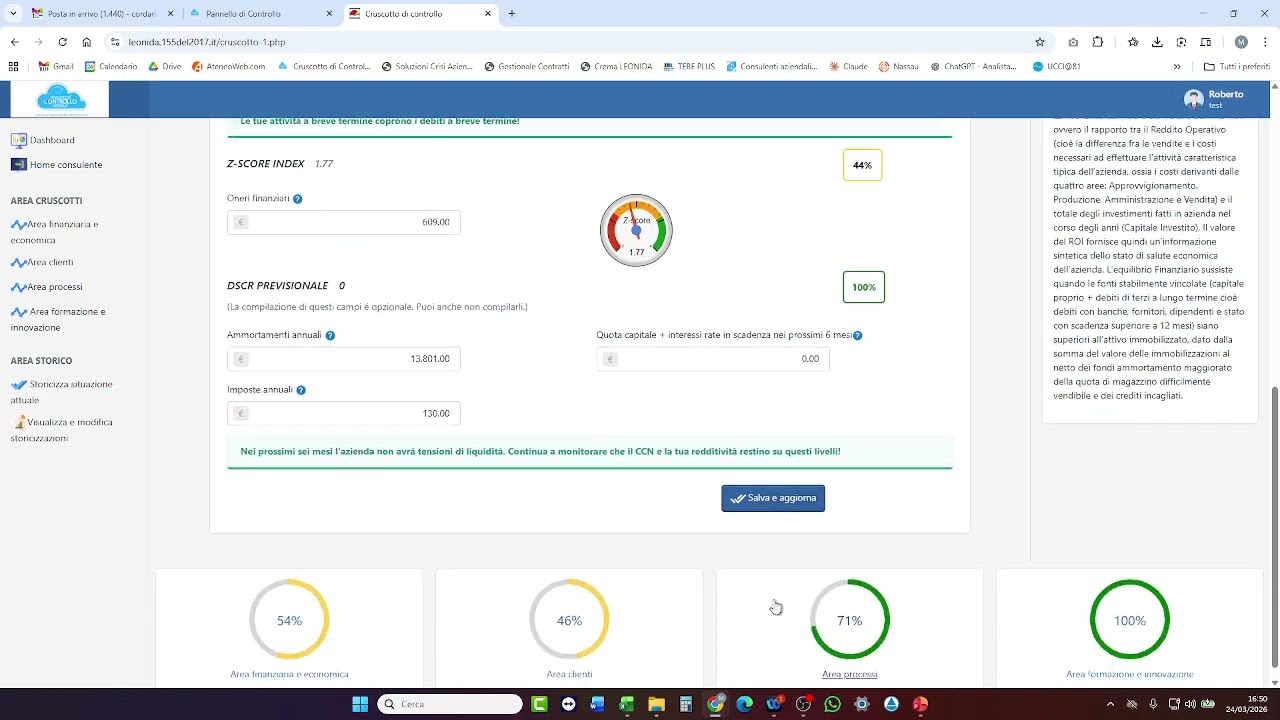Open the browser tab search dropdown
Image resolution: width=1280 pixels, height=720 pixels.
[x=13, y=14]
